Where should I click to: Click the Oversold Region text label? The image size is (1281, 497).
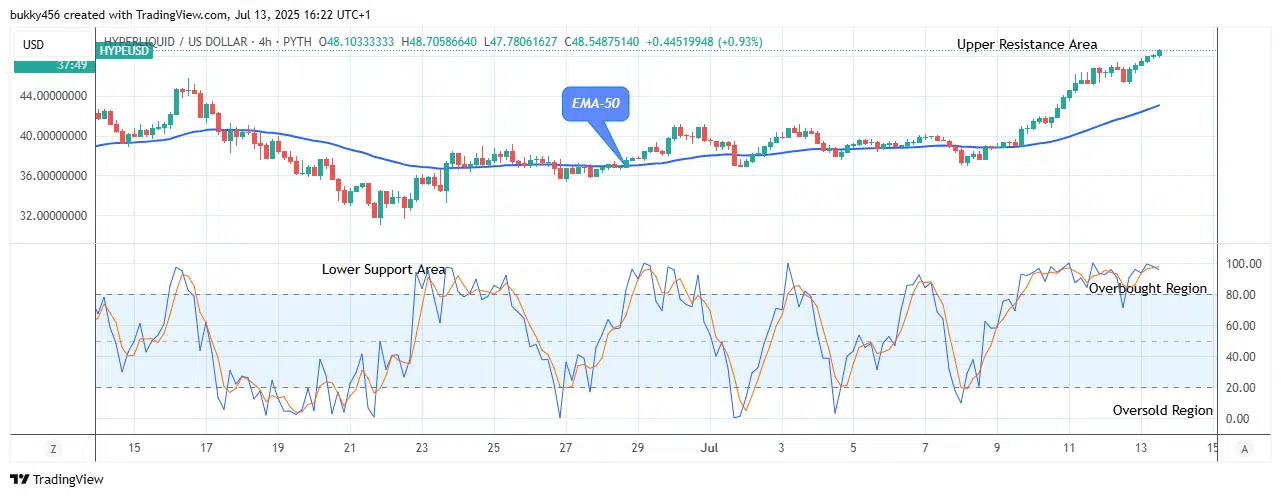point(1162,410)
